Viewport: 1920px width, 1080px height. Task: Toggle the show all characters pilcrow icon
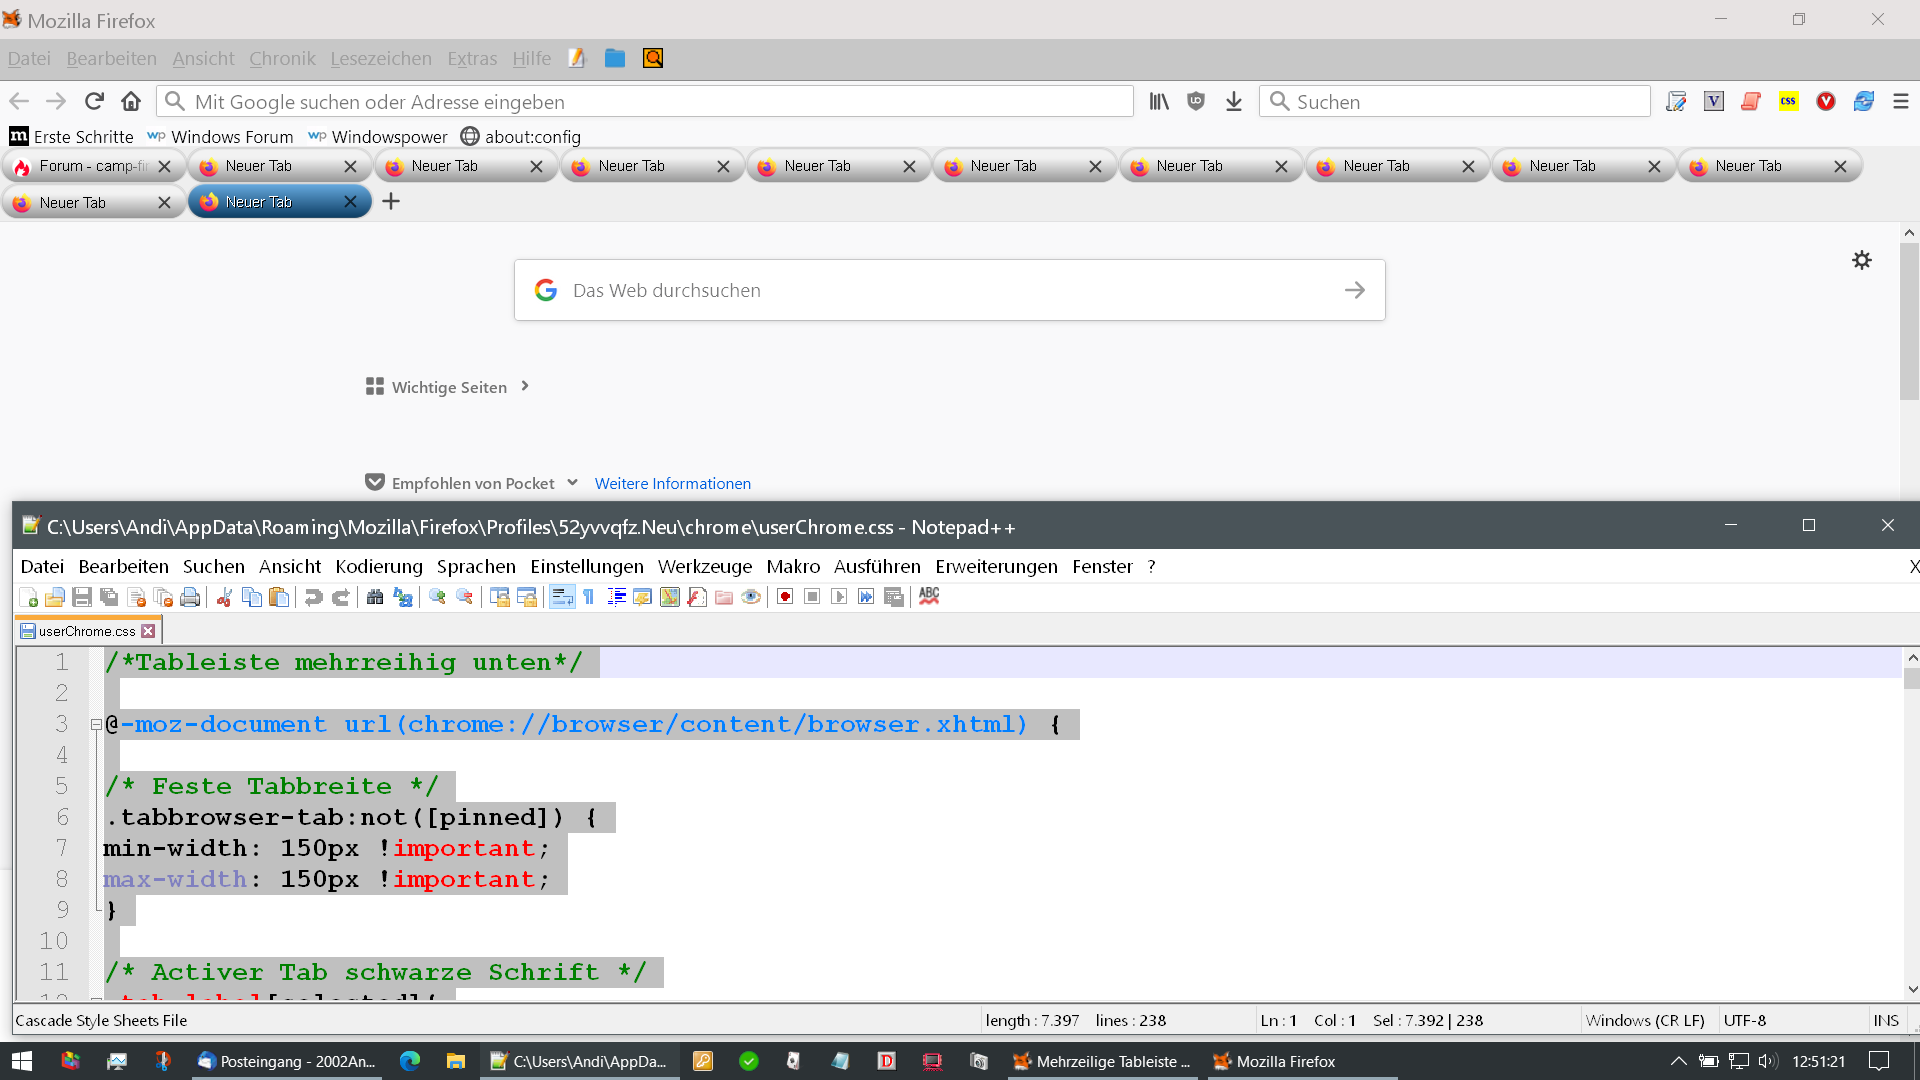pos(589,597)
